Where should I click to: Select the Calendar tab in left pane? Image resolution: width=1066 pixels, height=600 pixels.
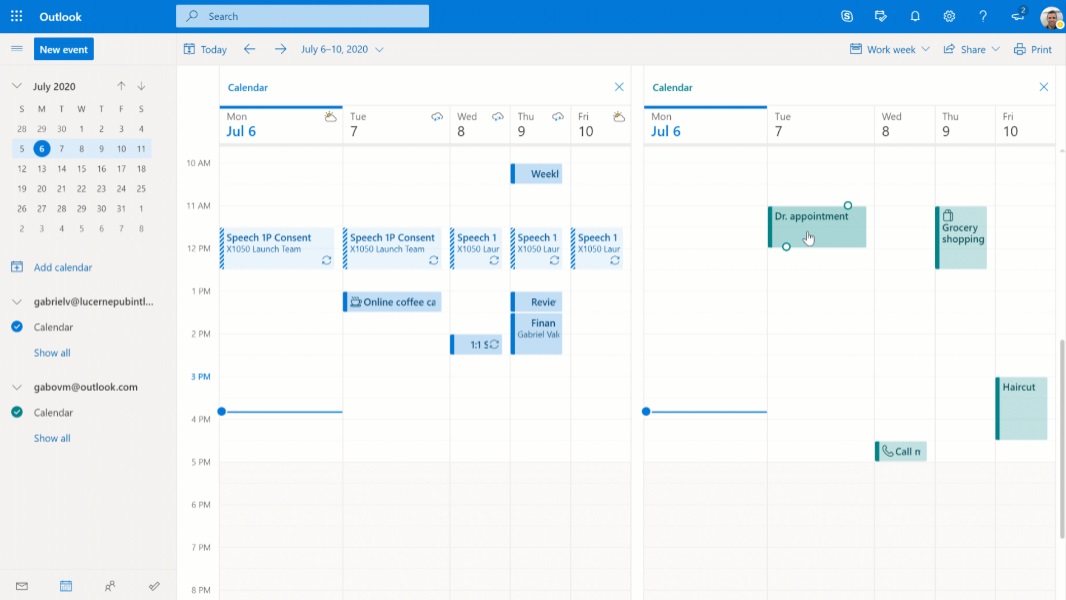pyautogui.click(x=247, y=87)
